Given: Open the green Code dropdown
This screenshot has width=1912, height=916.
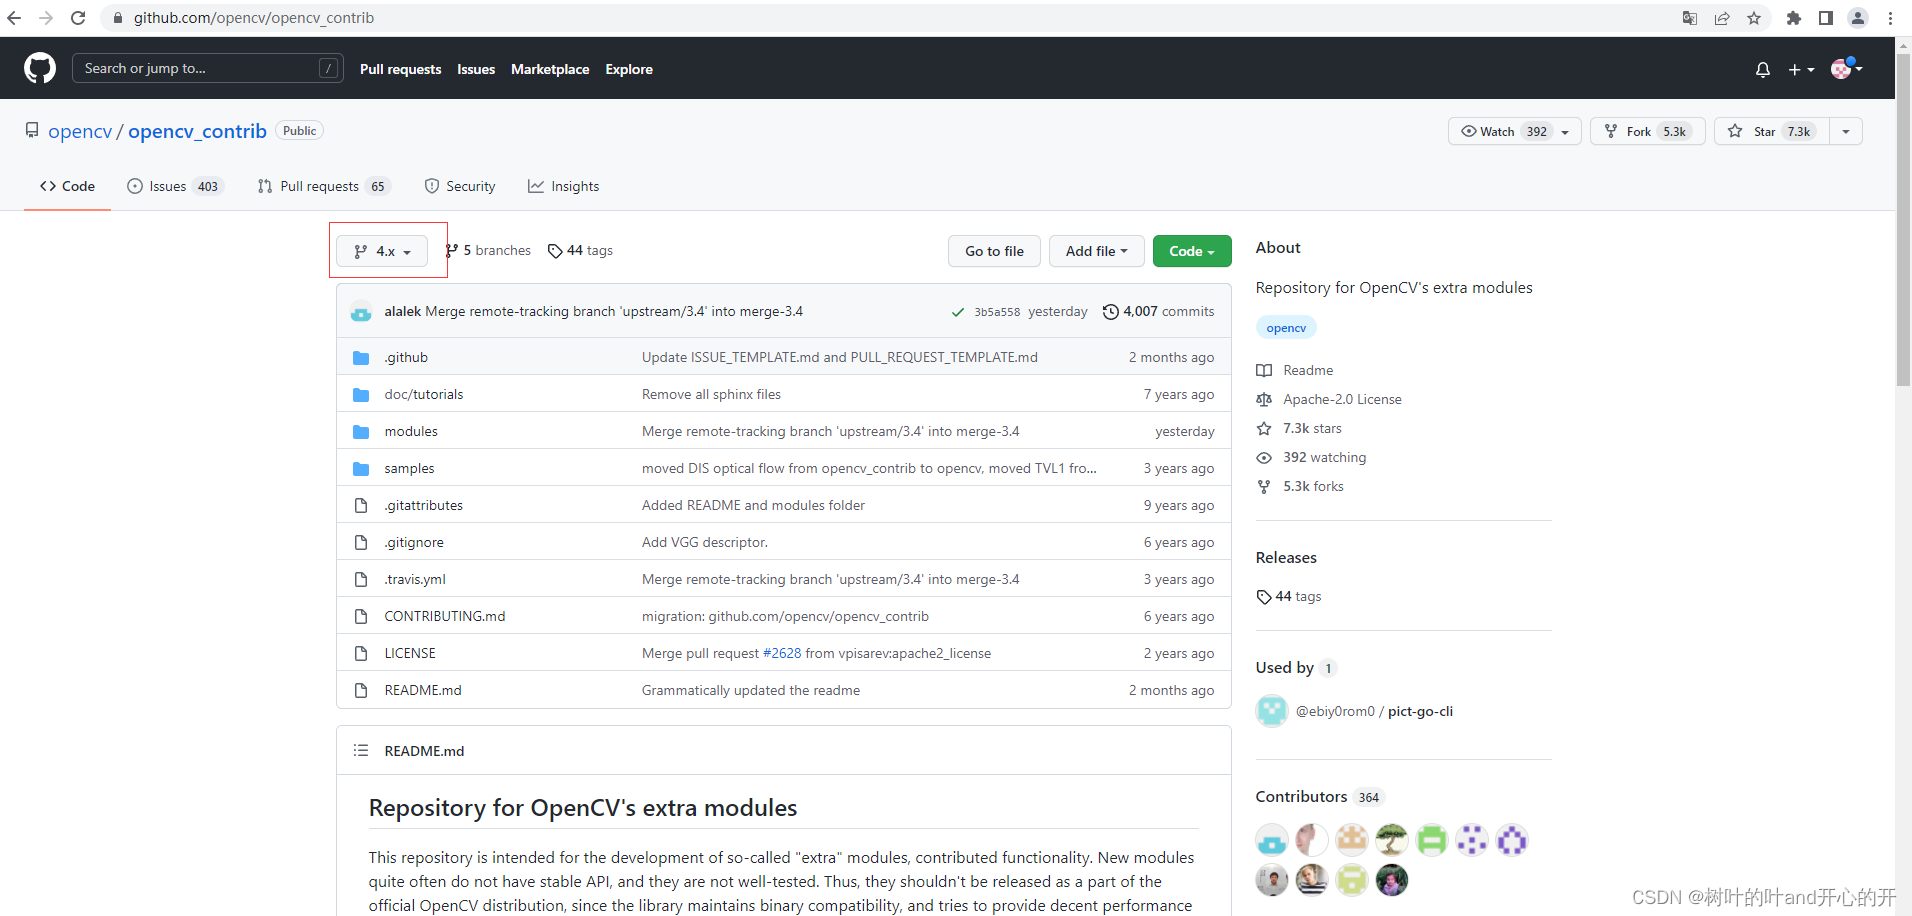Looking at the screenshot, I should [x=1192, y=251].
